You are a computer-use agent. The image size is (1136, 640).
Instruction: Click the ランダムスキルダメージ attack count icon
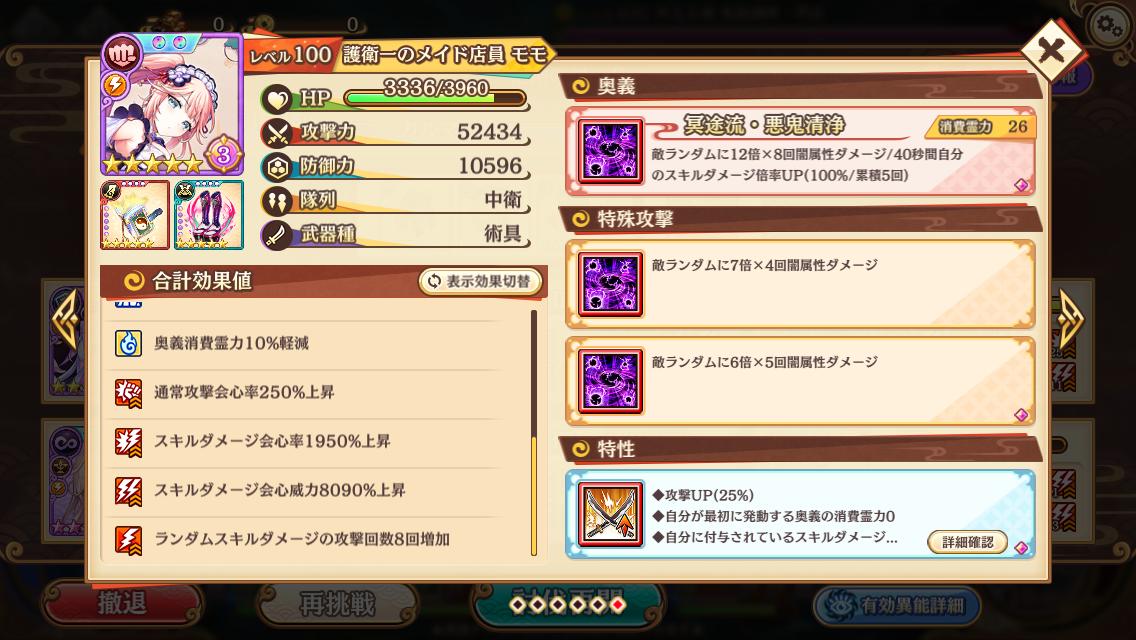pos(128,540)
